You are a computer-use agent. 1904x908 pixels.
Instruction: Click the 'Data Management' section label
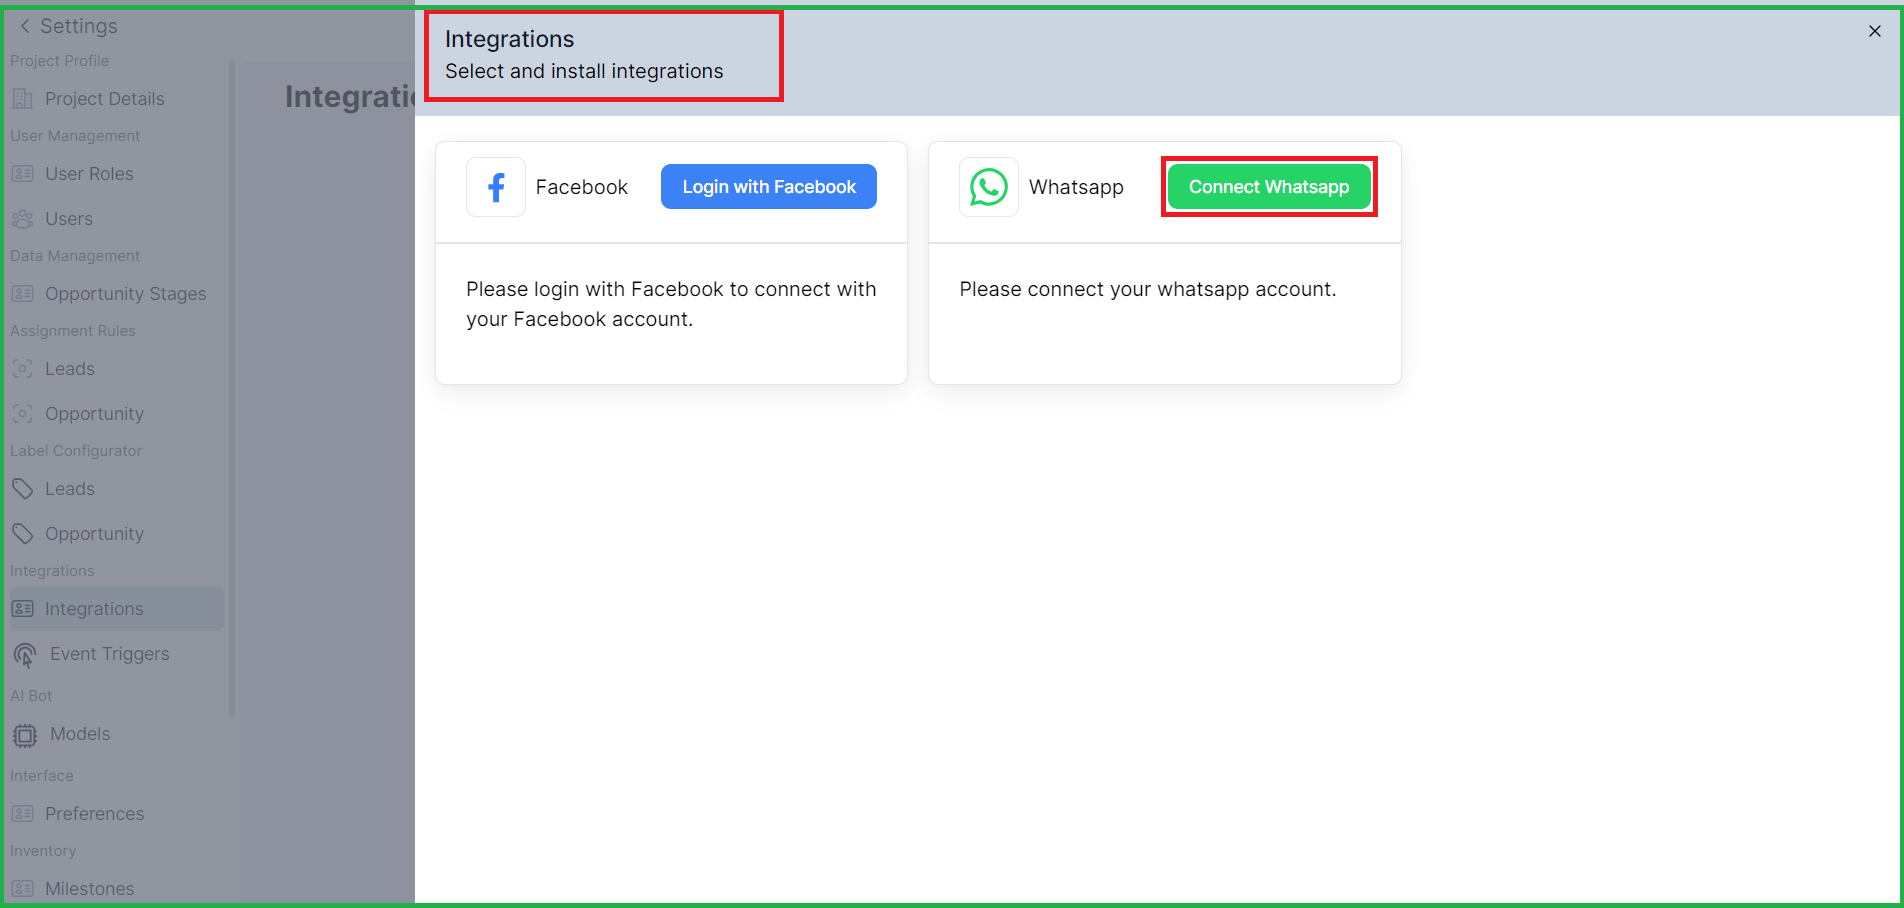tap(75, 256)
